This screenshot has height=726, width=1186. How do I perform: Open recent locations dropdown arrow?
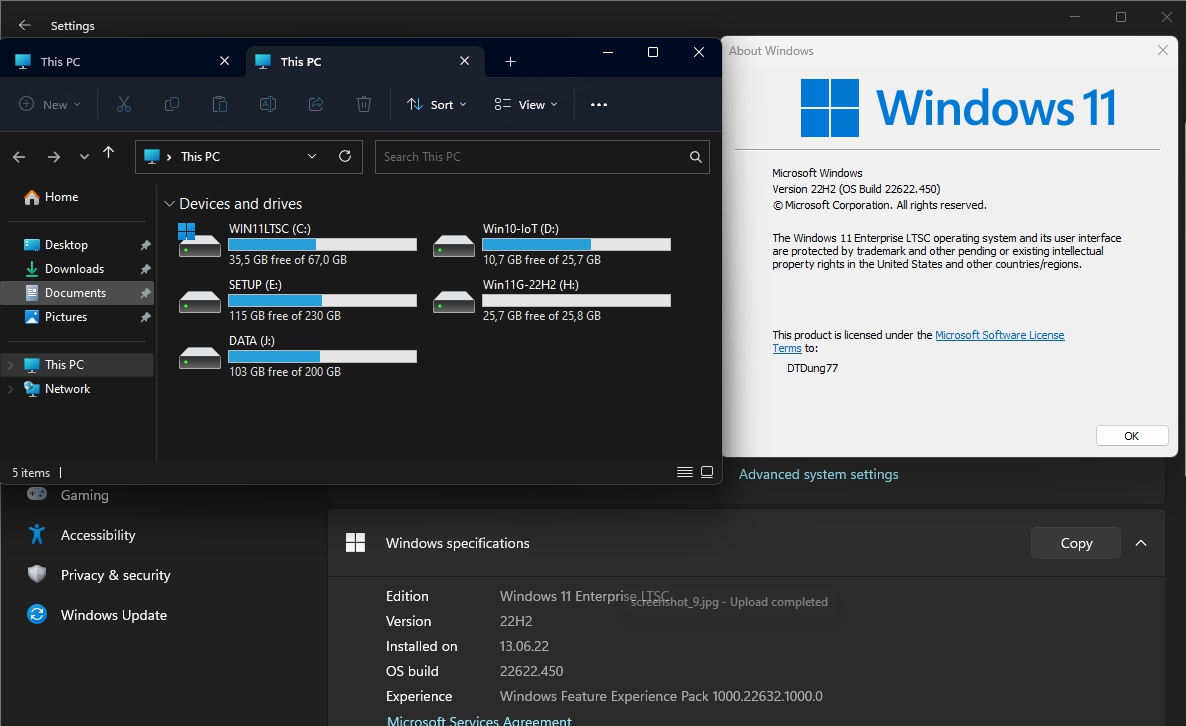pyautogui.click(x=84, y=157)
